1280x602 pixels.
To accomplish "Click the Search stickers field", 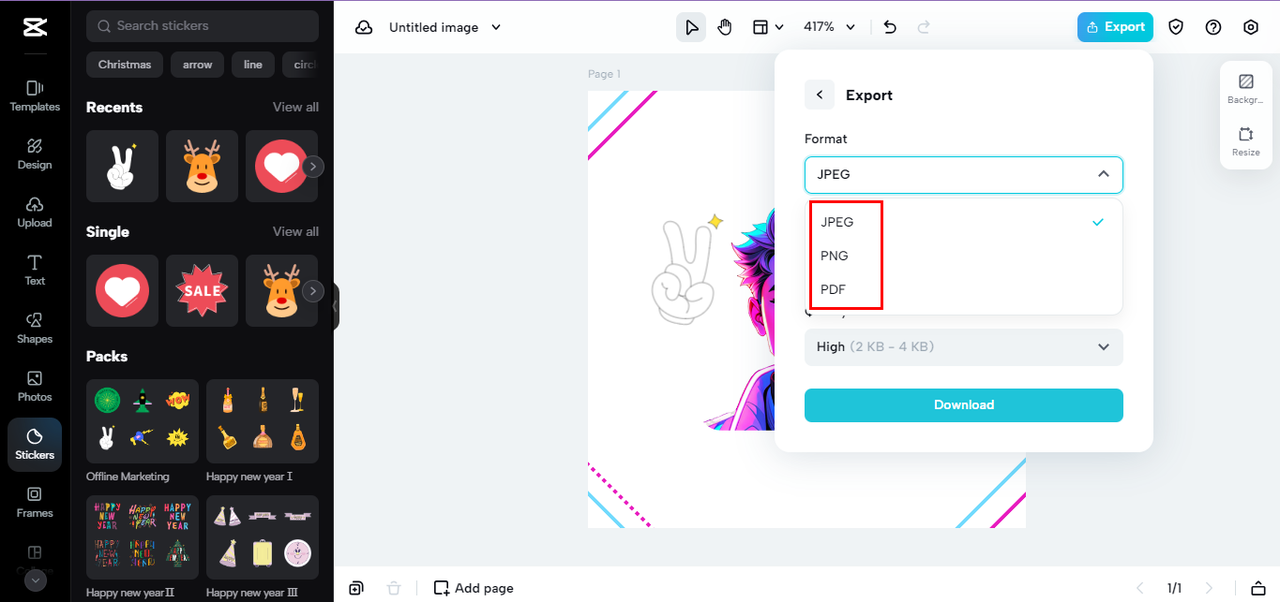I will [x=202, y=26].
